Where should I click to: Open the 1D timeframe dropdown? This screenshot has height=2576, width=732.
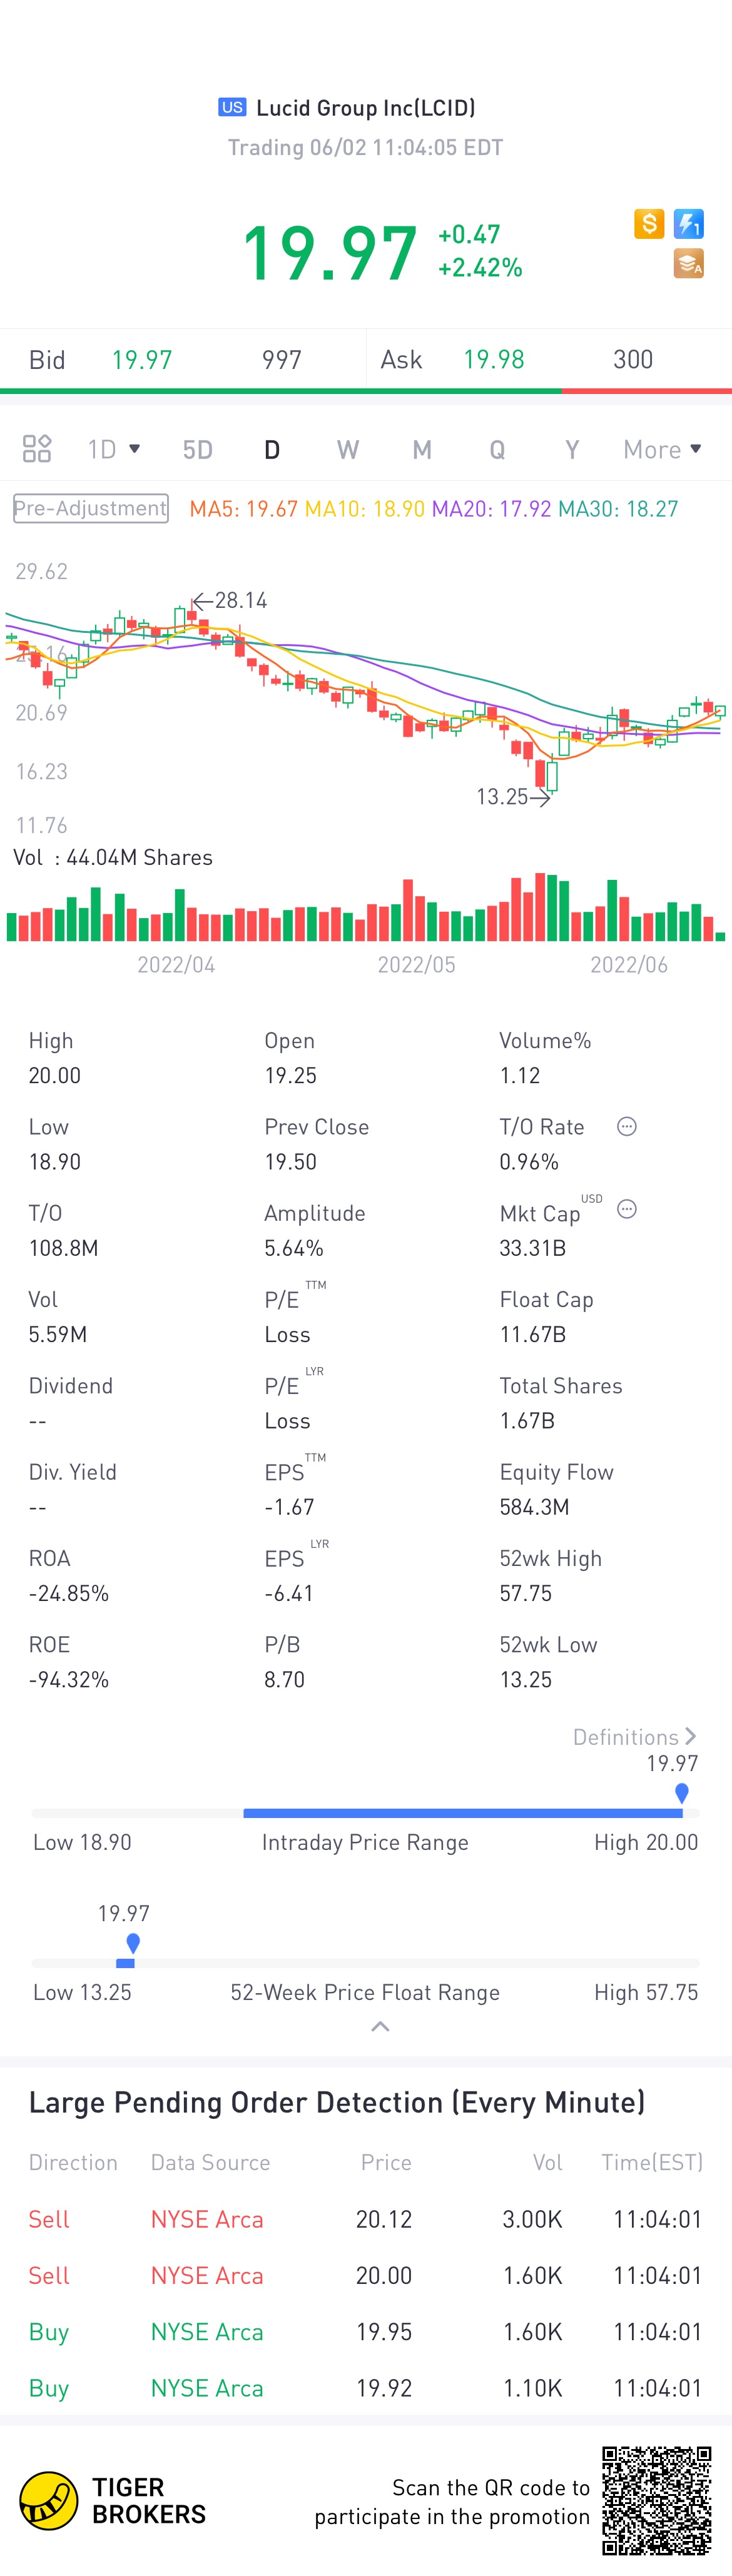pyautogui.click(x=113, y=449)
